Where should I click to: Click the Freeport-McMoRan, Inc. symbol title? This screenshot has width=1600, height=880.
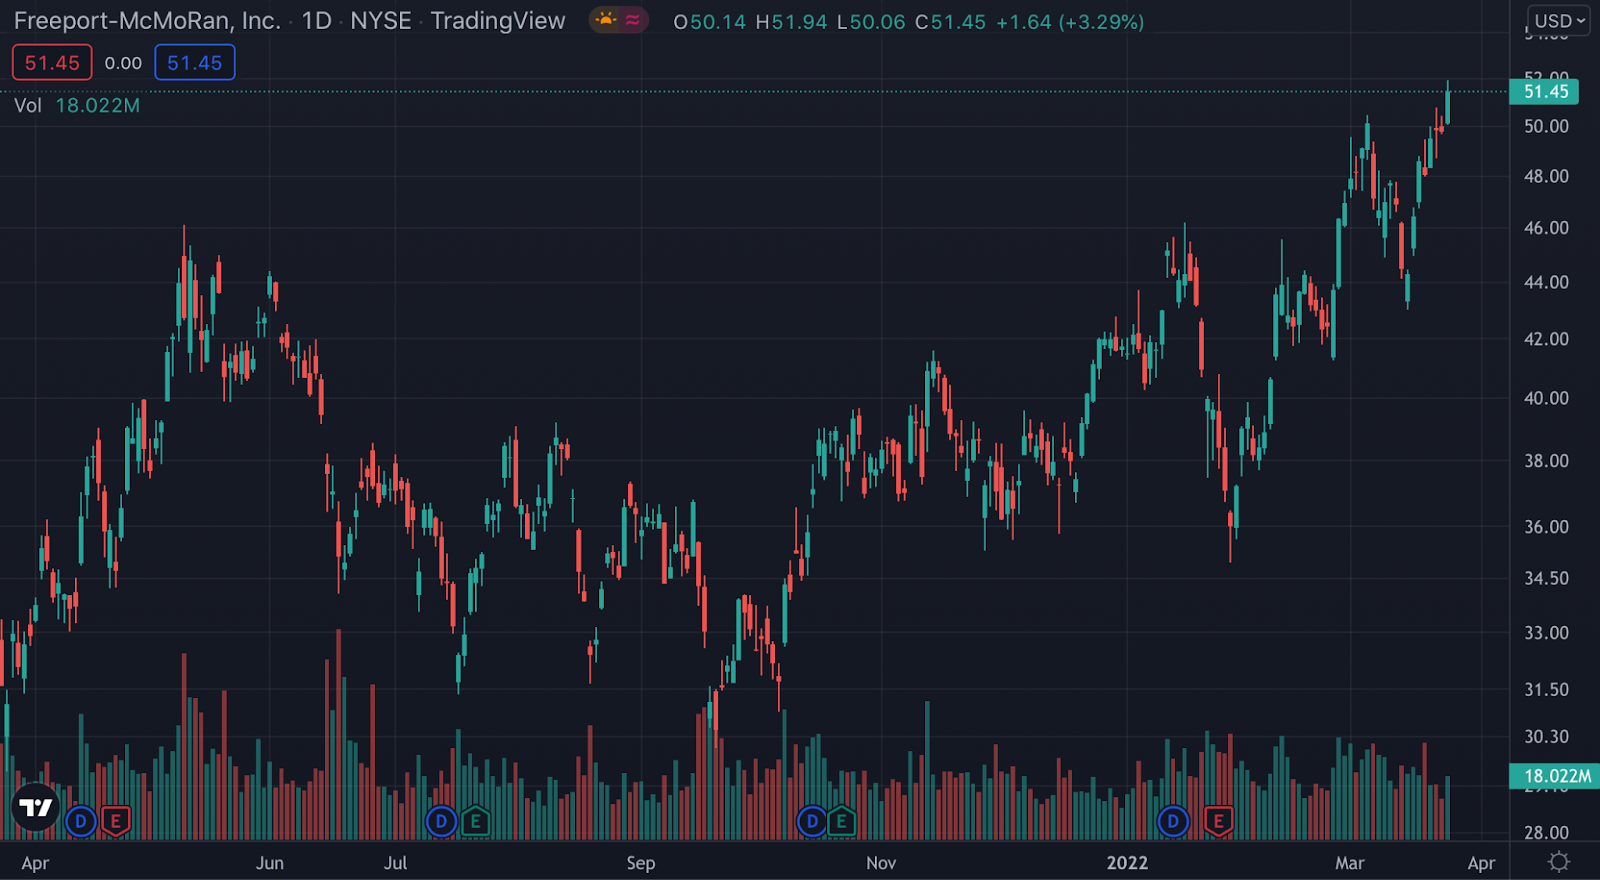pos(147,21)
